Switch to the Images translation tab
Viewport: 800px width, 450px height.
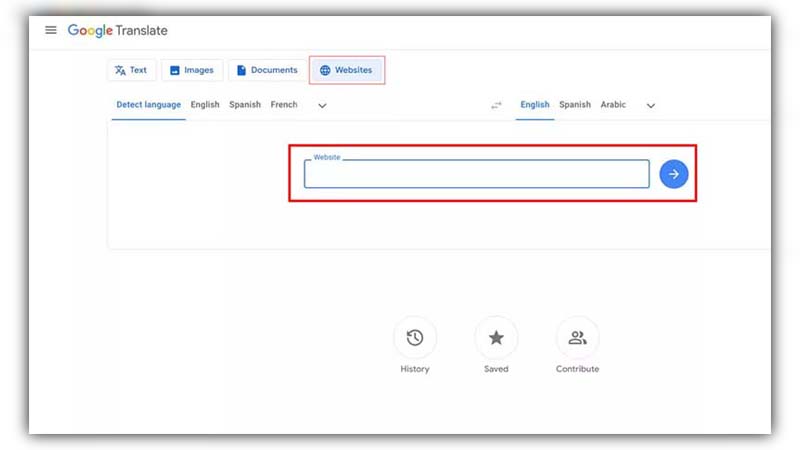192,70
